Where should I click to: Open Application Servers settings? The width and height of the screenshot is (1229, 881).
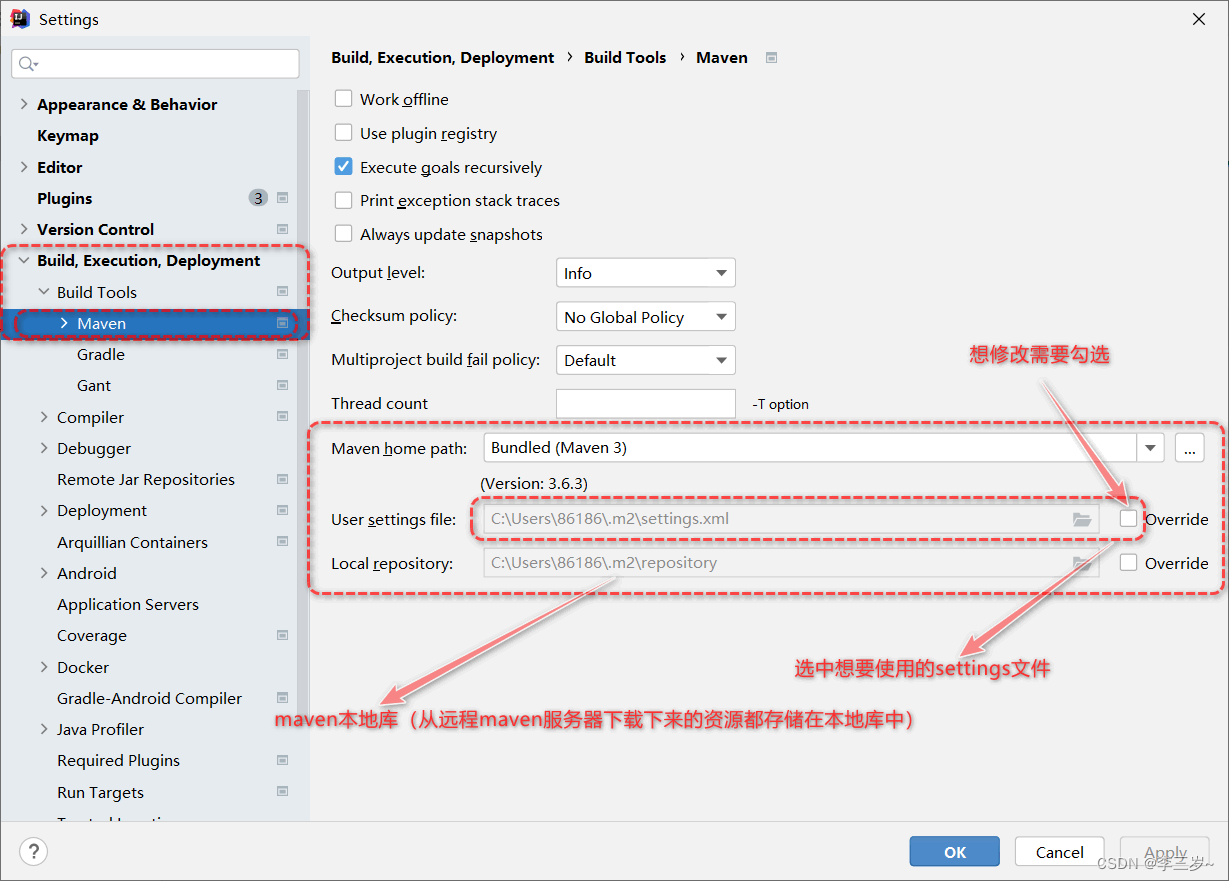[x=128, y=604]
